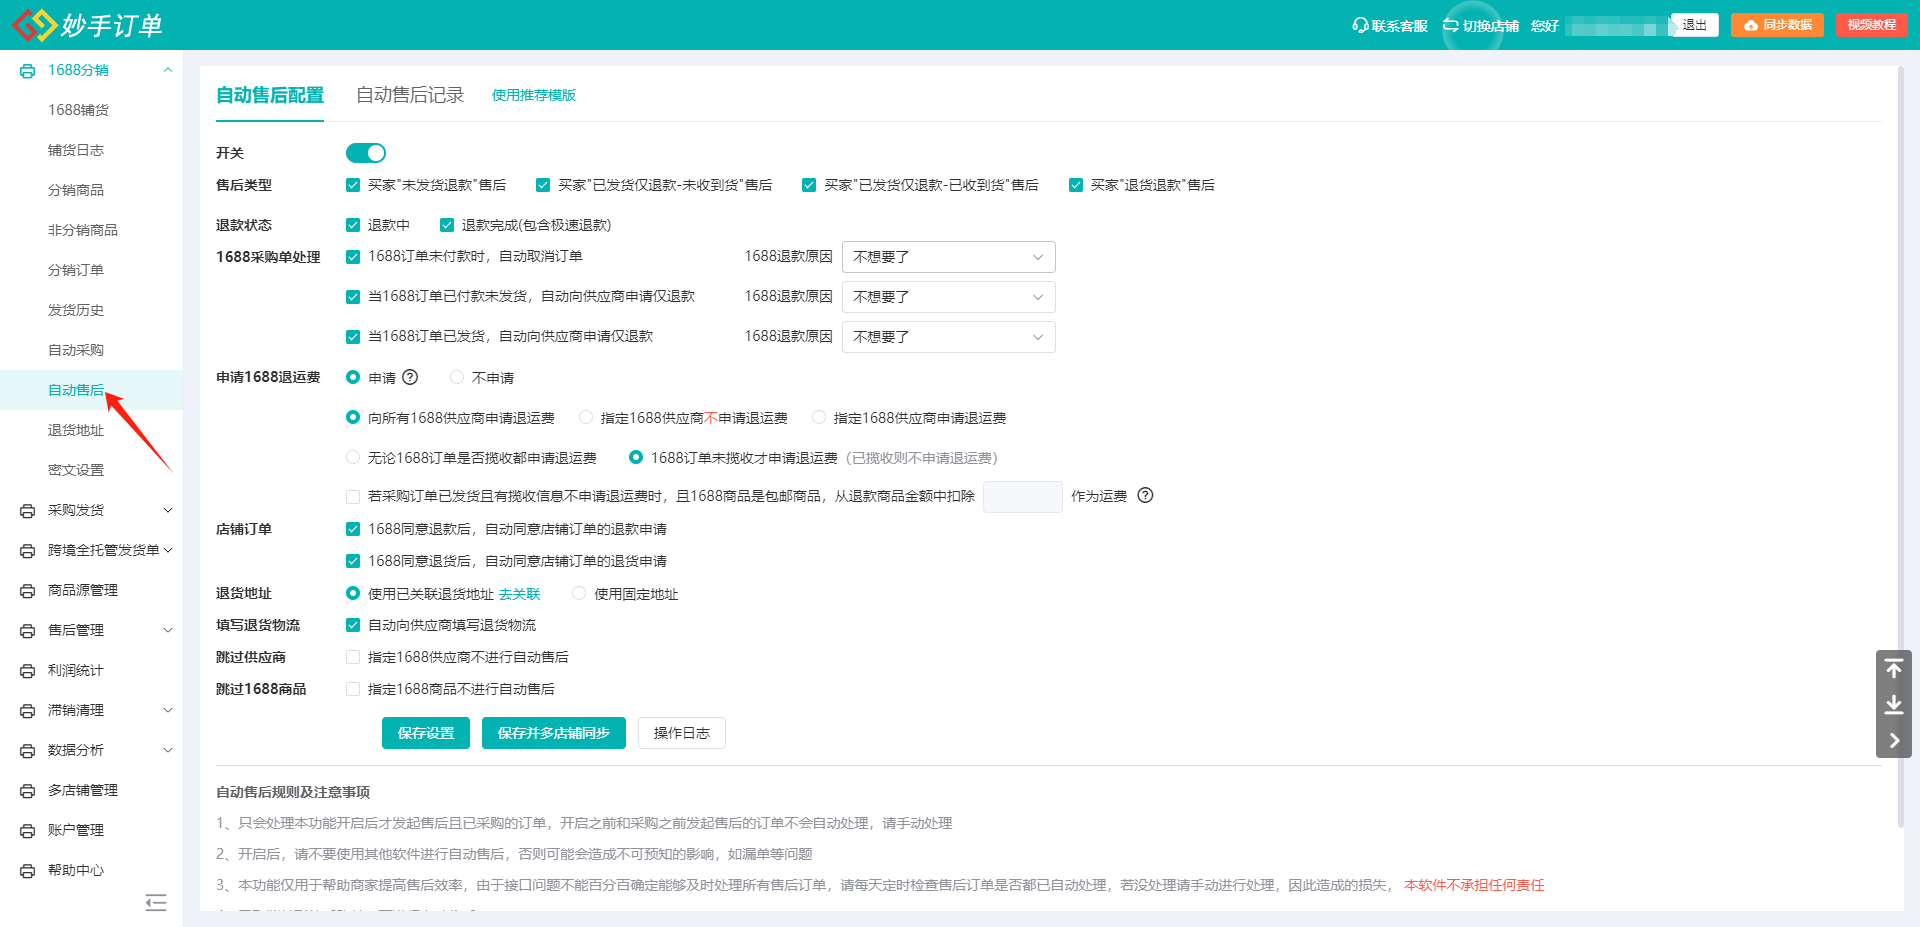1920x927 pixels.
Task: Select 无论1688订单是否揽收都申请退运费 radio
Action: (353, 457)
